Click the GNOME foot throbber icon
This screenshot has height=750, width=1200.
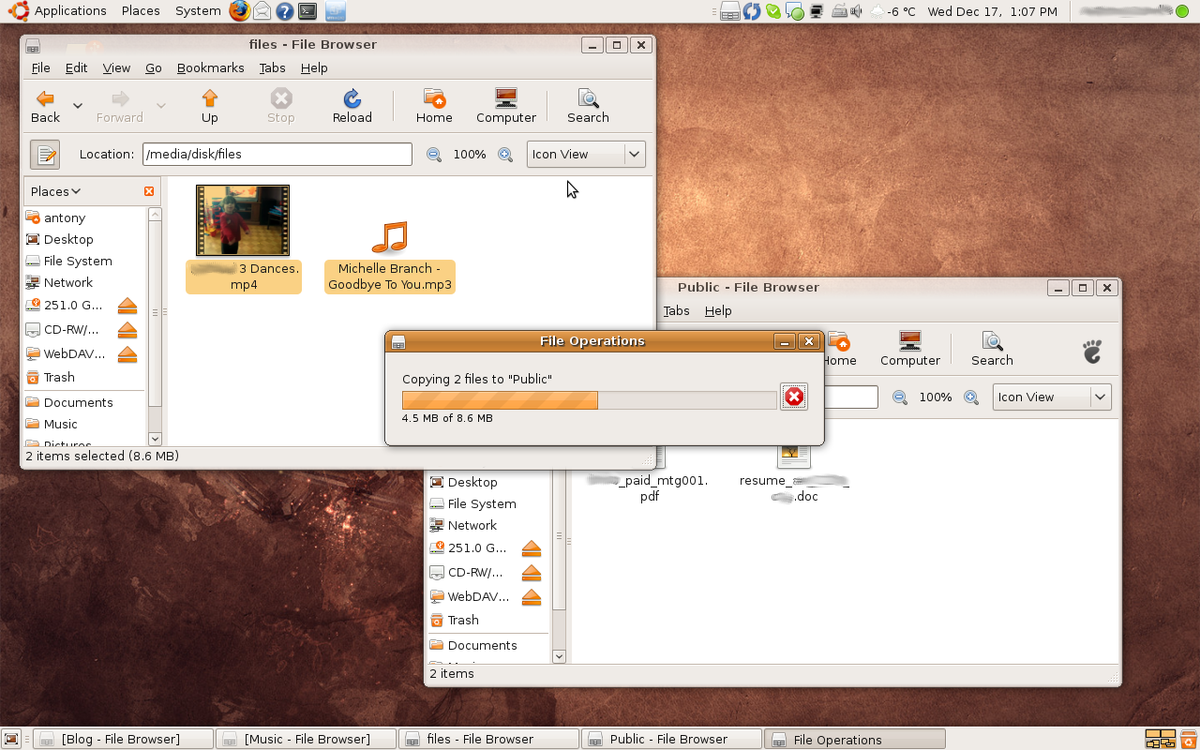1090,350
